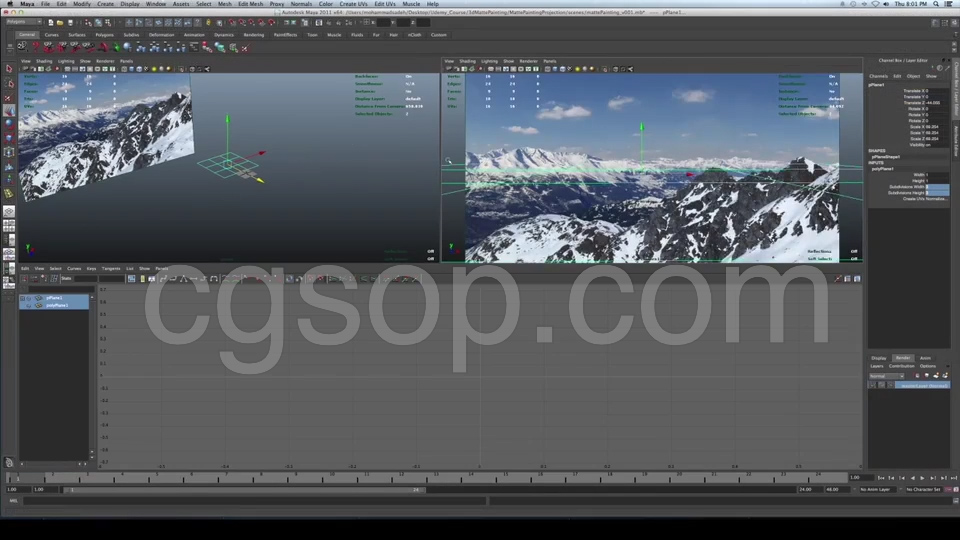This screenshot has width=960, height=540.
Task: Click pPlaneShape1 under SHAPES
Action: click(x=885, y=157)
